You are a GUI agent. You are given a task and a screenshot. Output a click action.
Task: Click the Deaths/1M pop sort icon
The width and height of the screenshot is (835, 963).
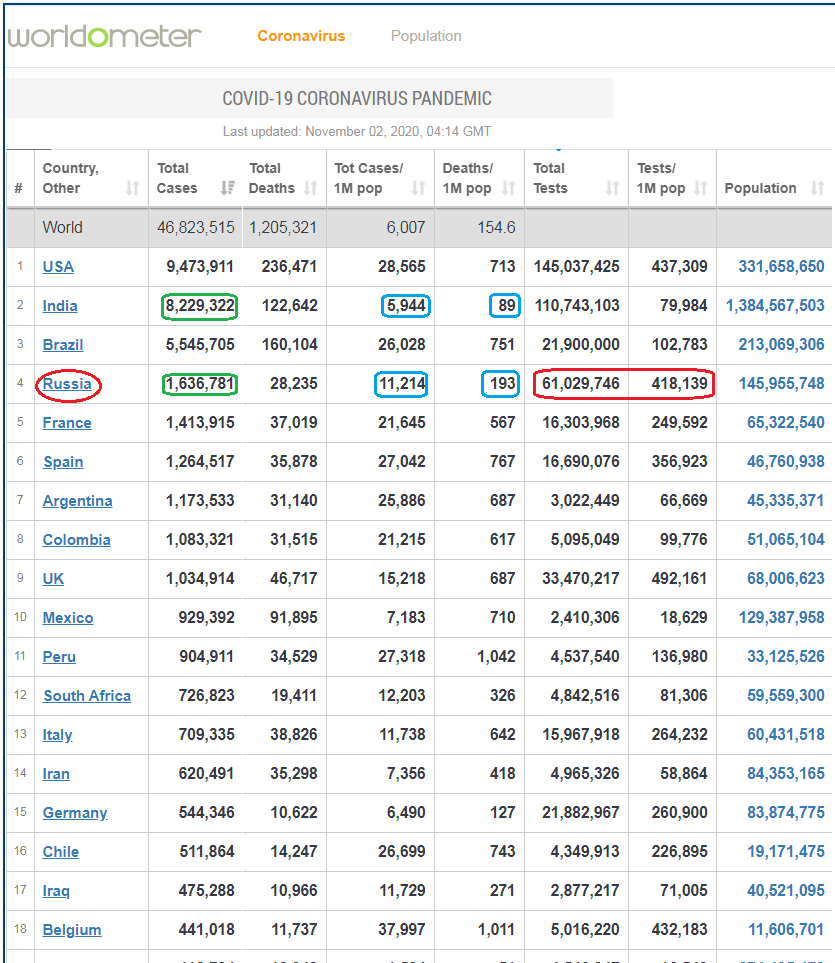click(x=508, y=188)
